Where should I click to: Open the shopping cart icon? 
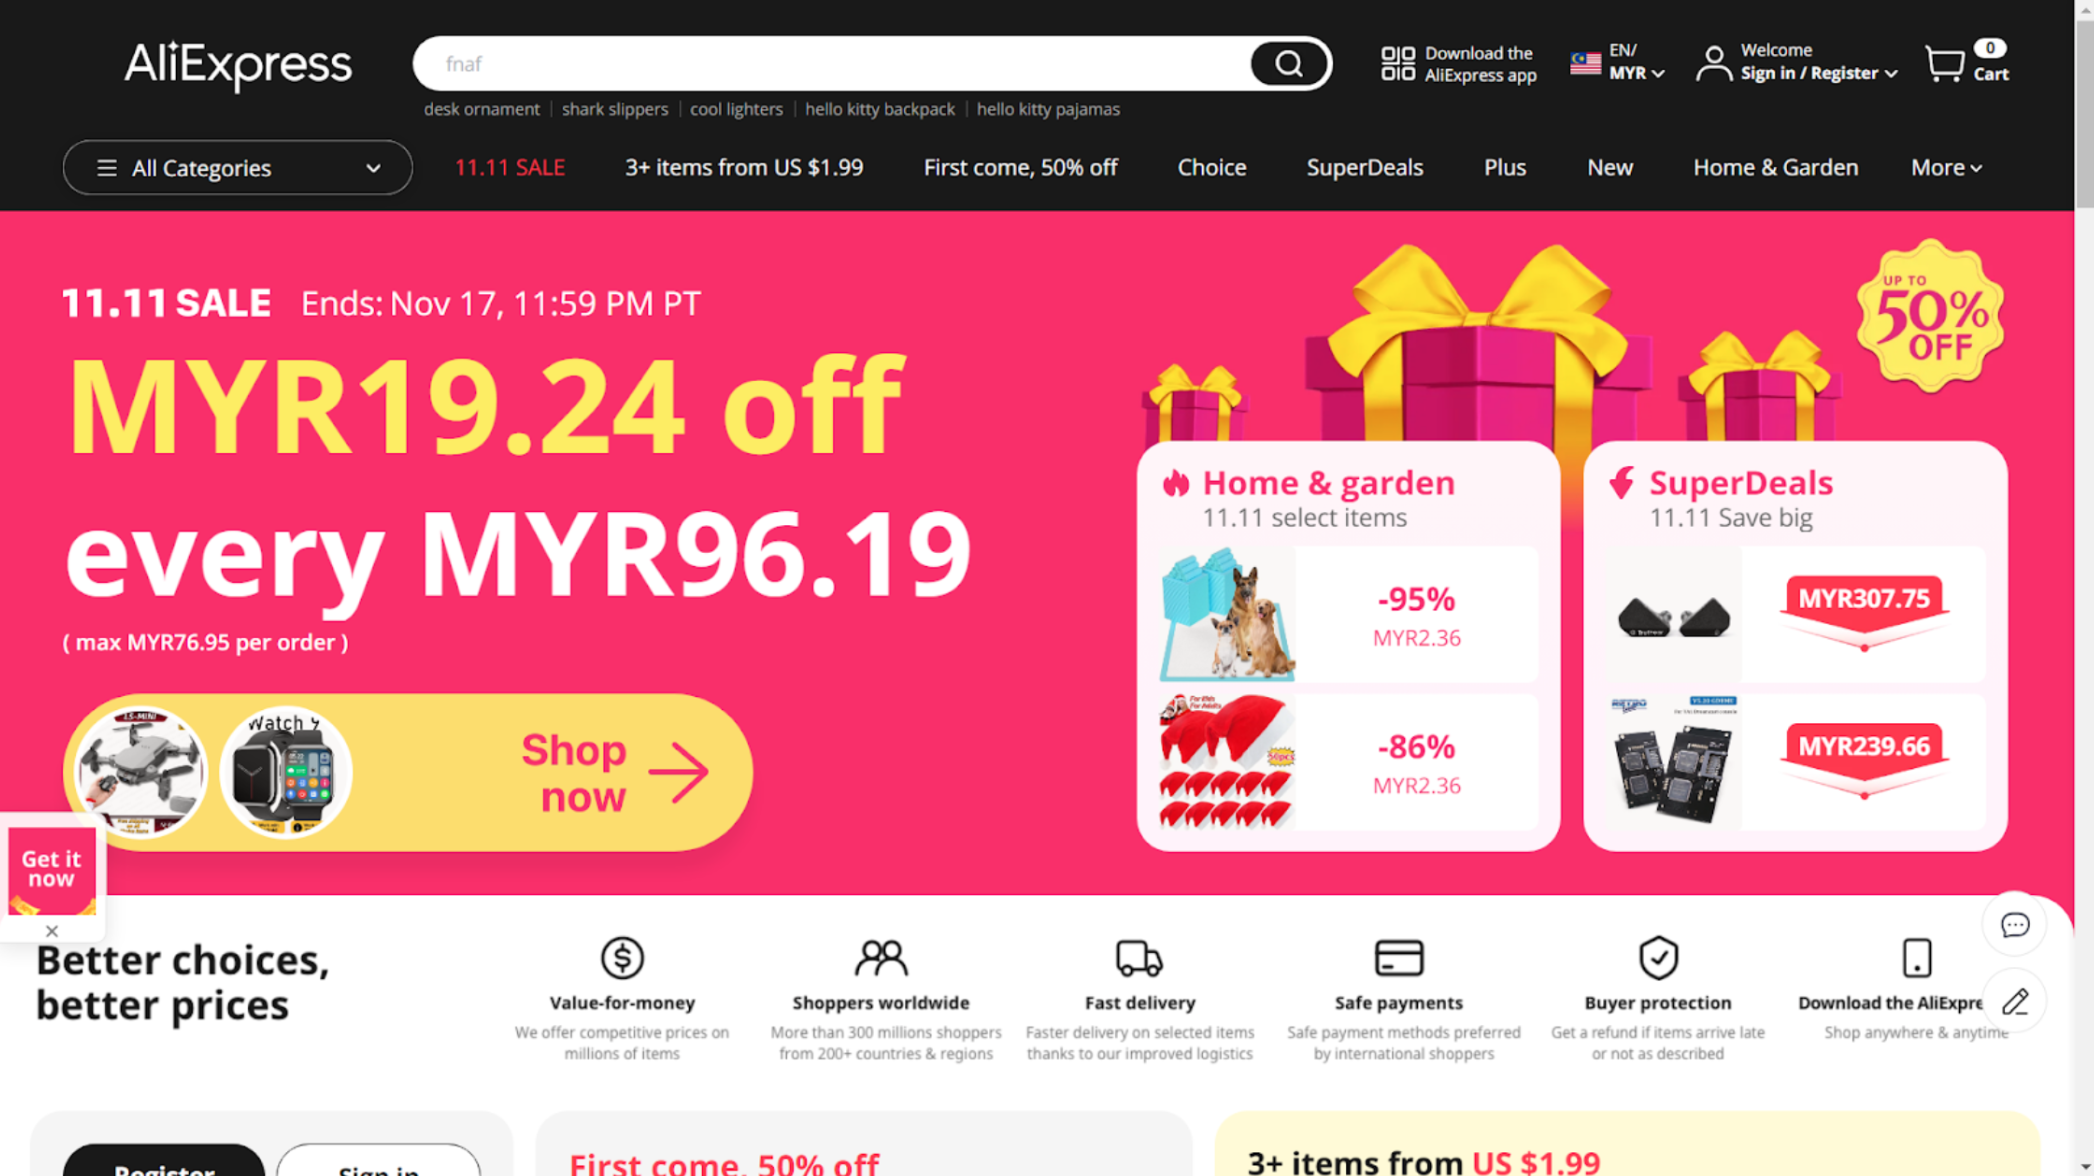coord(1945,64)
